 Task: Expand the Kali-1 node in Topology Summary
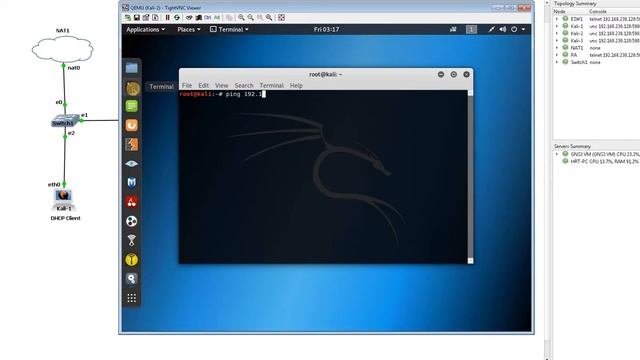point(556,26)
